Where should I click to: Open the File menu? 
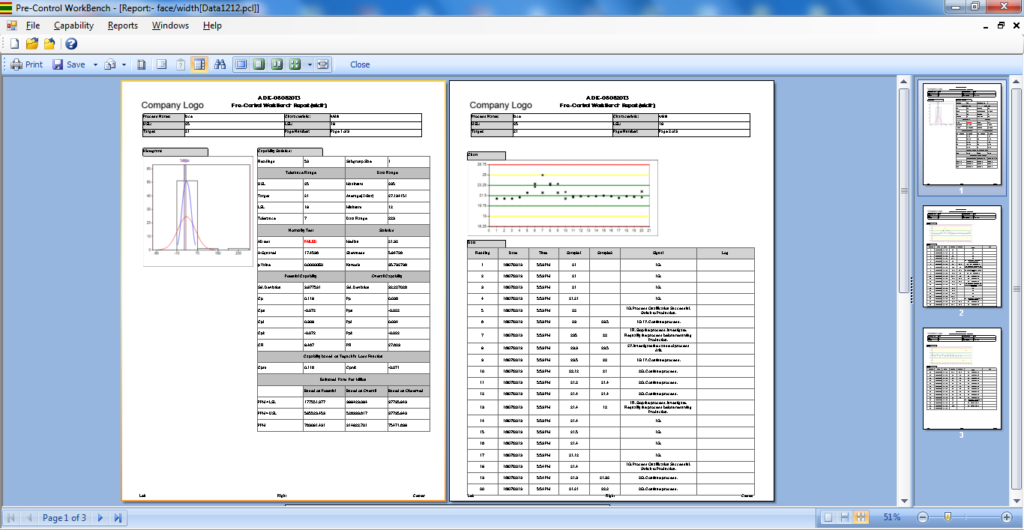(x=33, y=25)
